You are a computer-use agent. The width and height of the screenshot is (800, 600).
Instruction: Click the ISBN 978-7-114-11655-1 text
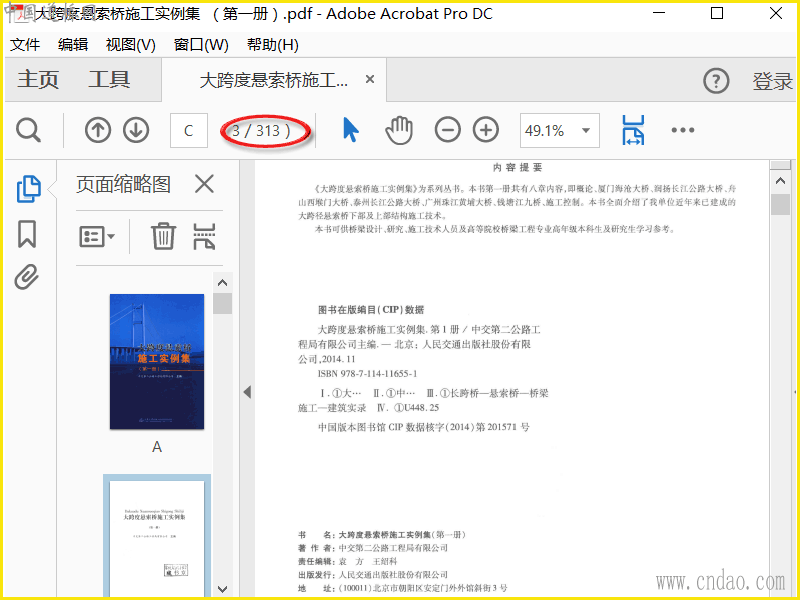[x=367, y=373]
